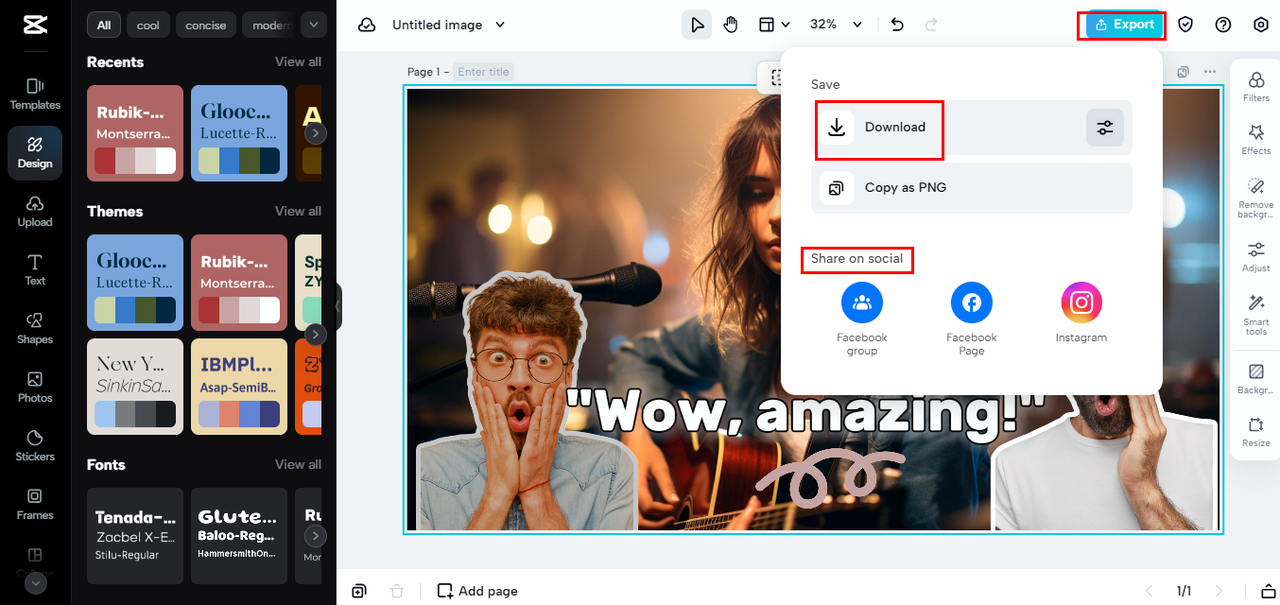Click the undo arrow icon
Image resolution: width=1280 pixels, height=605 pixels.
(897, 25)
